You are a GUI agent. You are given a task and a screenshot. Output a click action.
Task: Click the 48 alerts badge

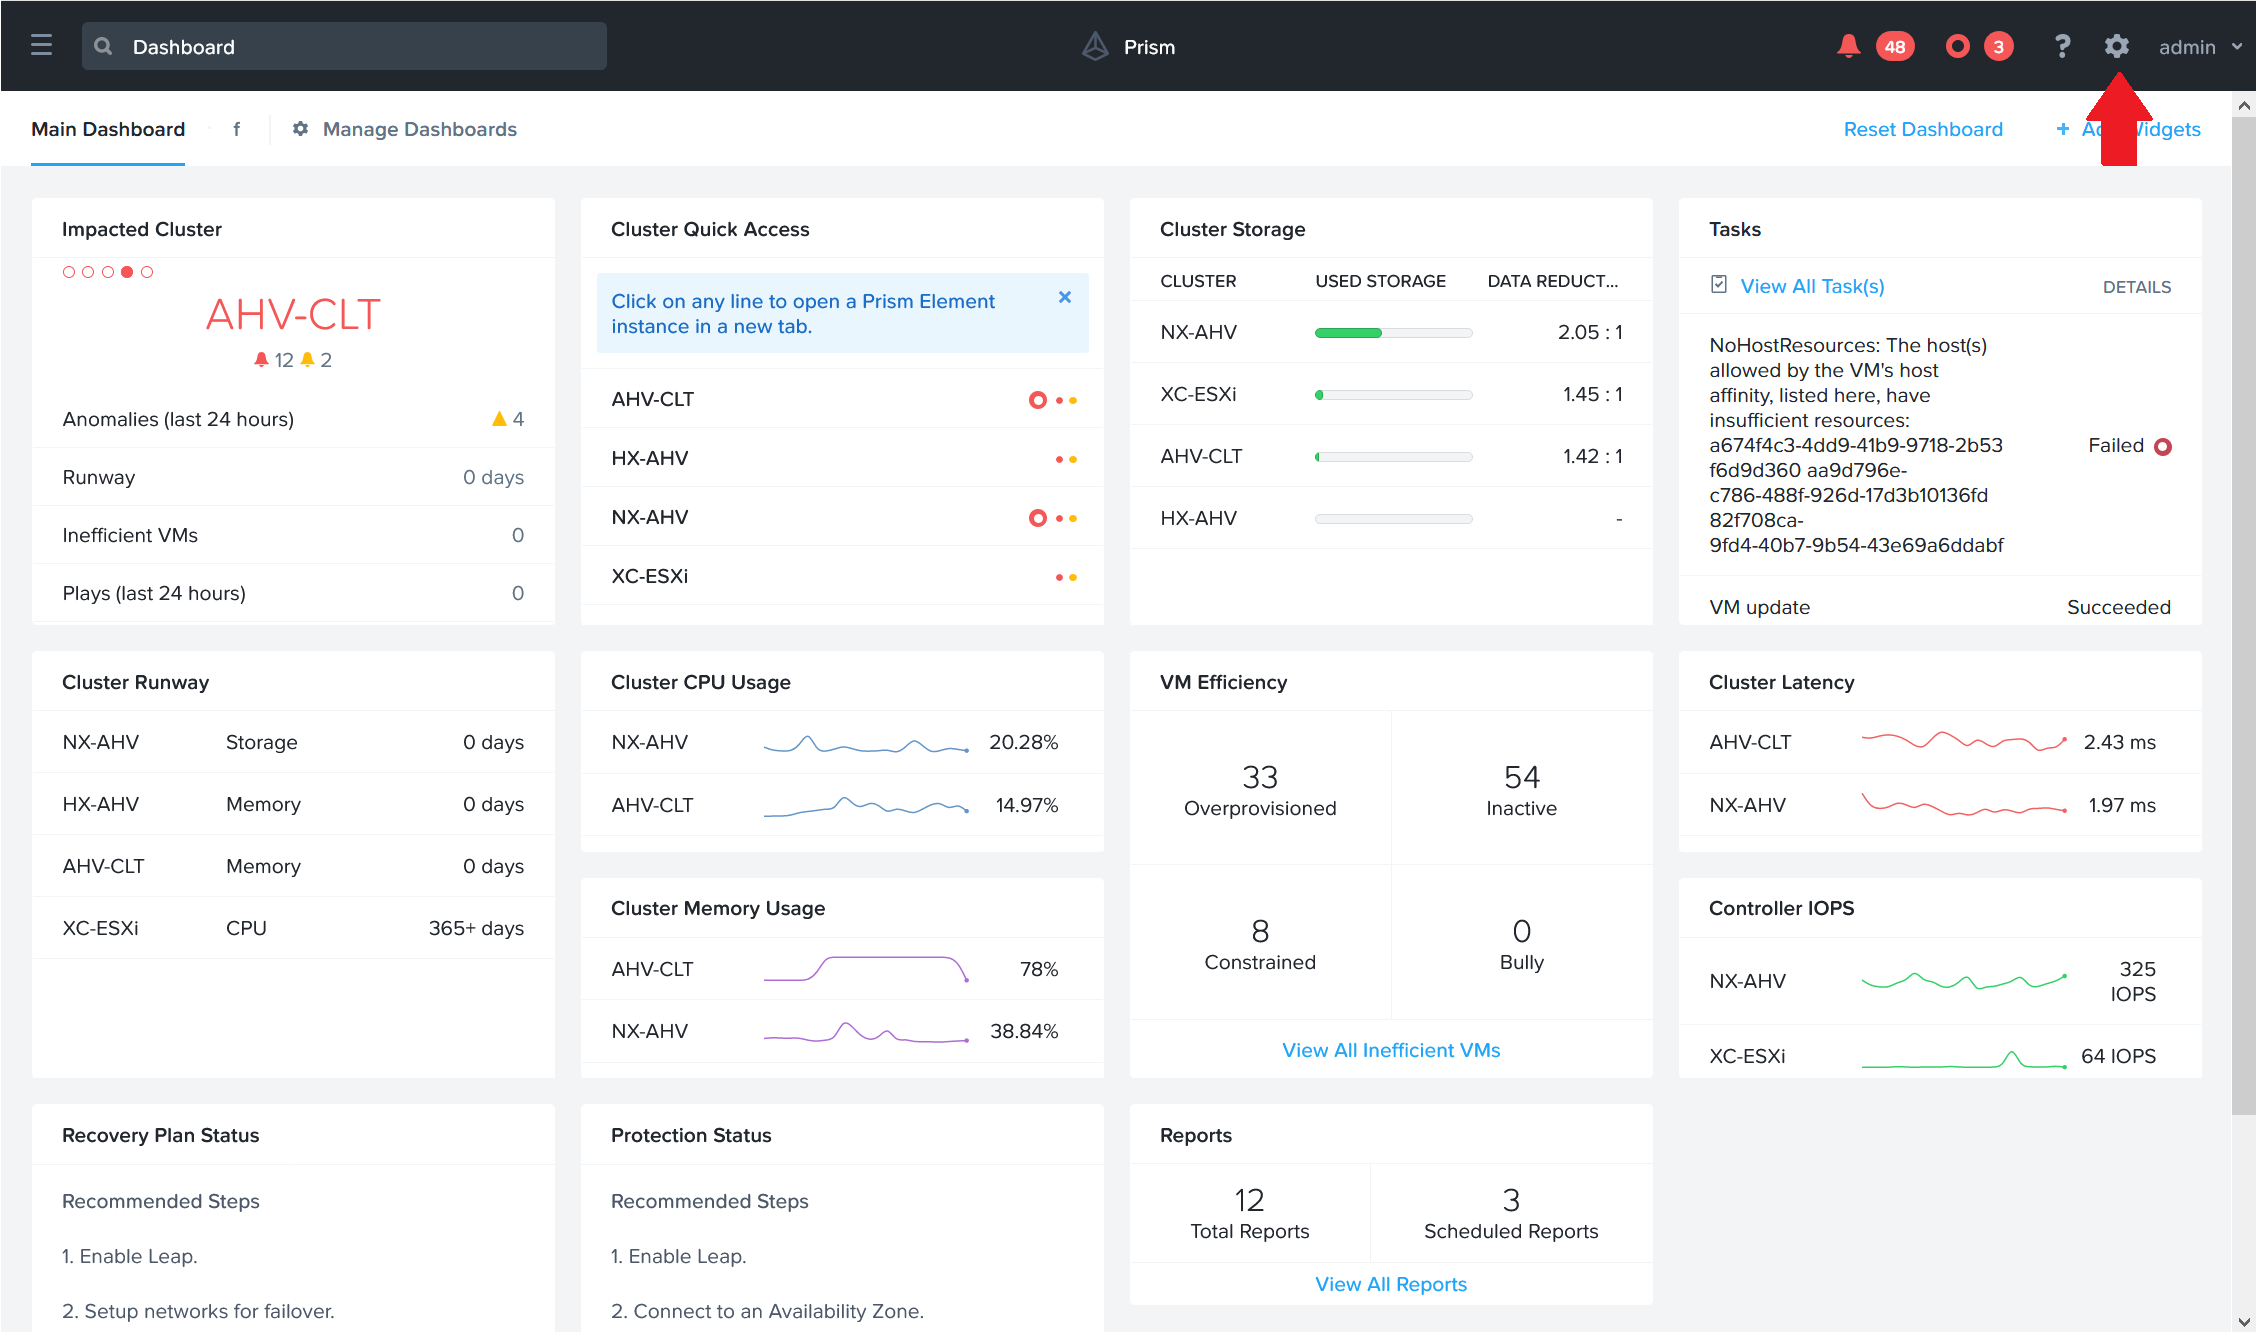click(1895, 46)
